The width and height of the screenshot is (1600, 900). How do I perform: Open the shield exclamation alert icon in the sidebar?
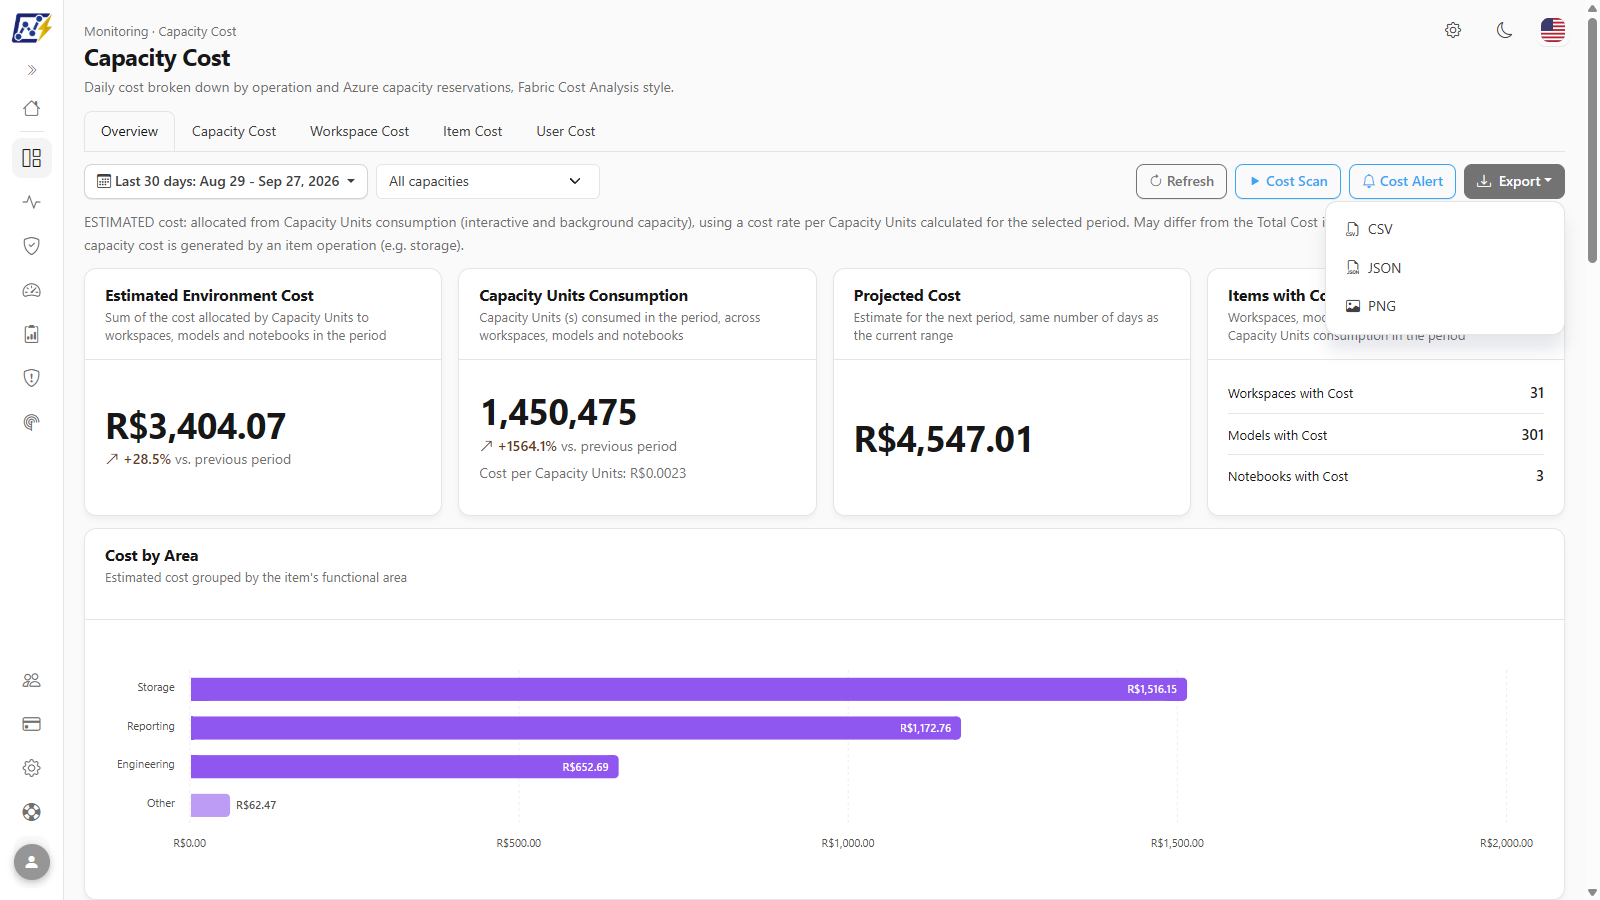coord(32,378)
